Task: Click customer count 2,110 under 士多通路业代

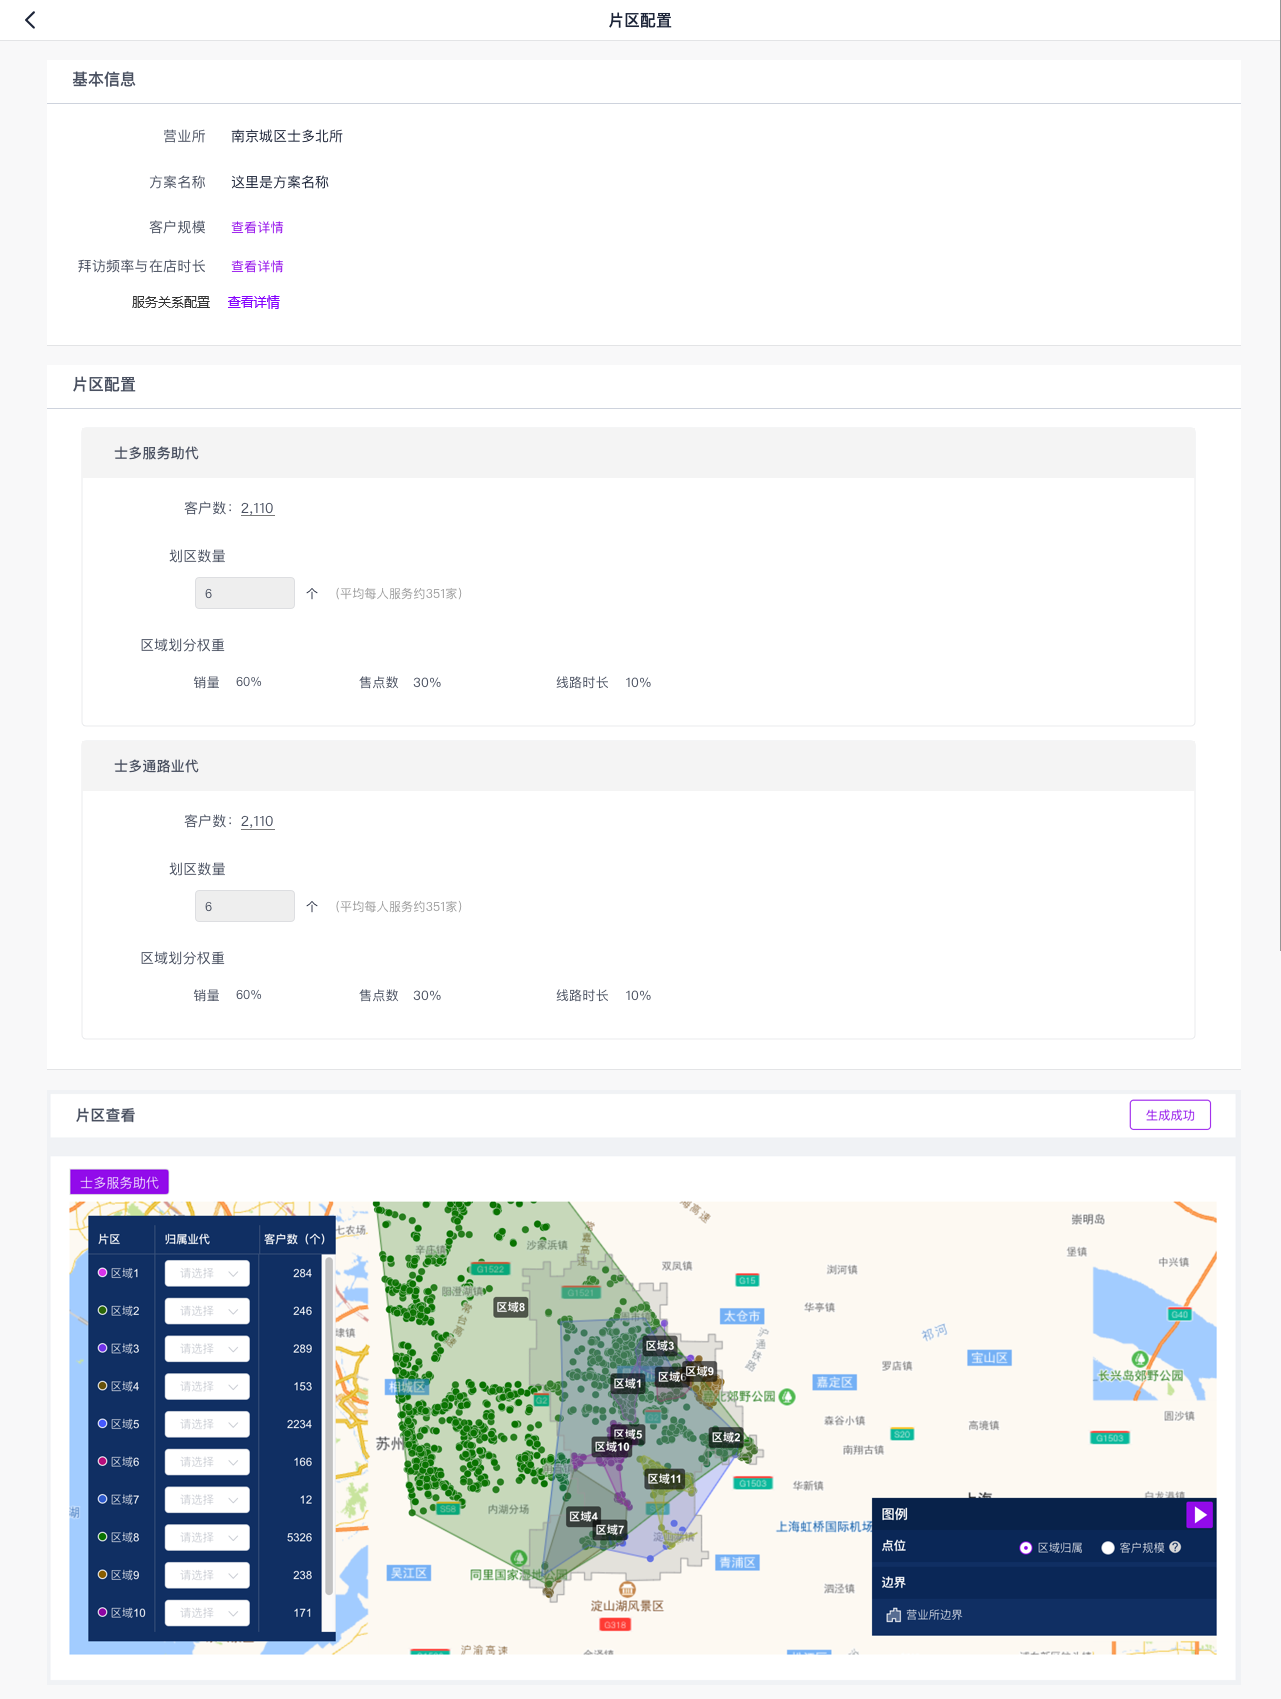Action: (257, 821)
